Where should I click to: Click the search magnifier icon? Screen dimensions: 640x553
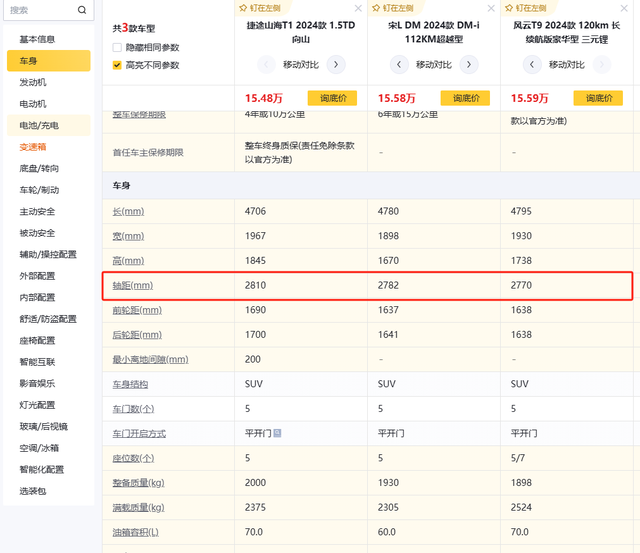click(x=82, y=10)
